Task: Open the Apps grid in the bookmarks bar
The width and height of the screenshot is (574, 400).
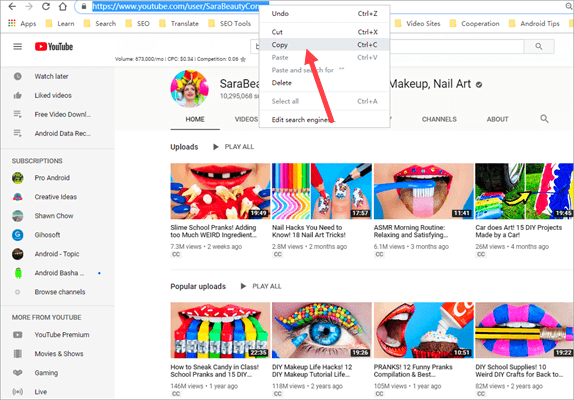Action: 22,23
